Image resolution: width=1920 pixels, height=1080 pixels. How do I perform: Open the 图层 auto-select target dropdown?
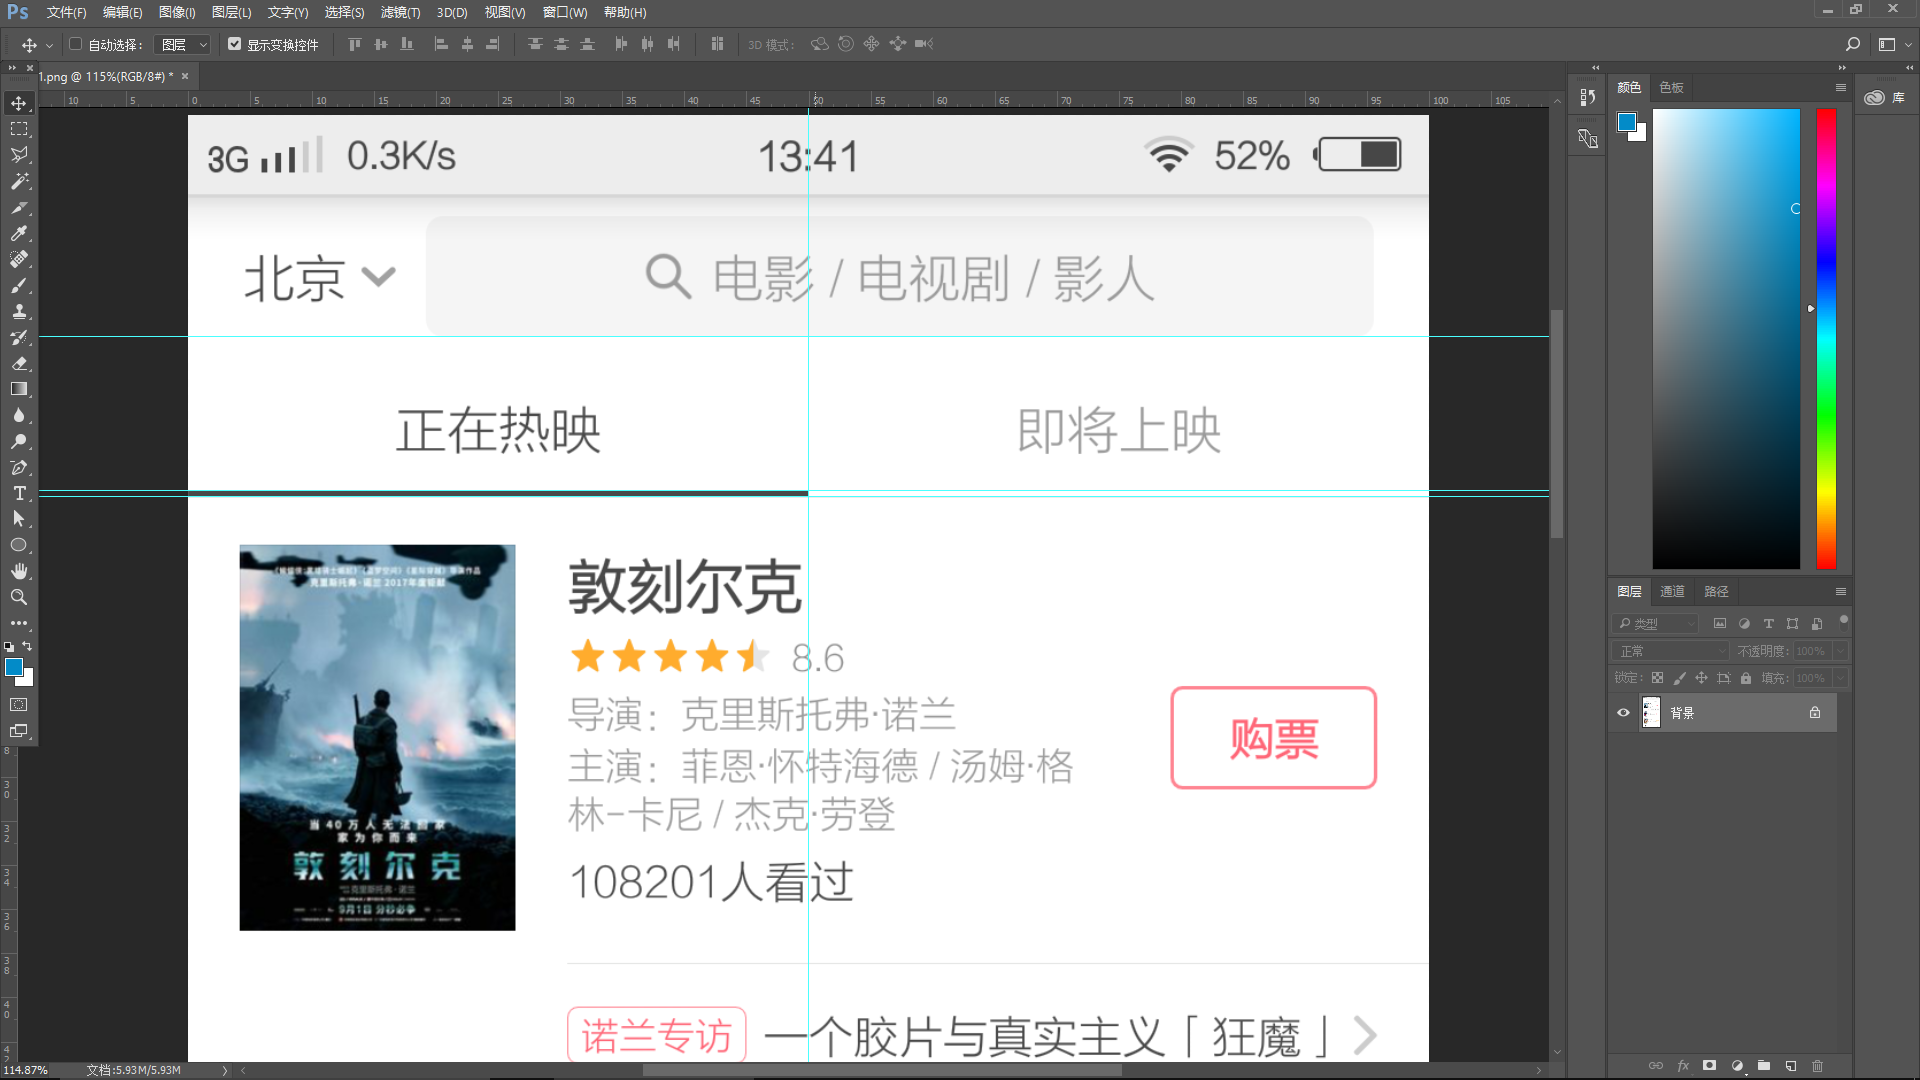point(185,44)
